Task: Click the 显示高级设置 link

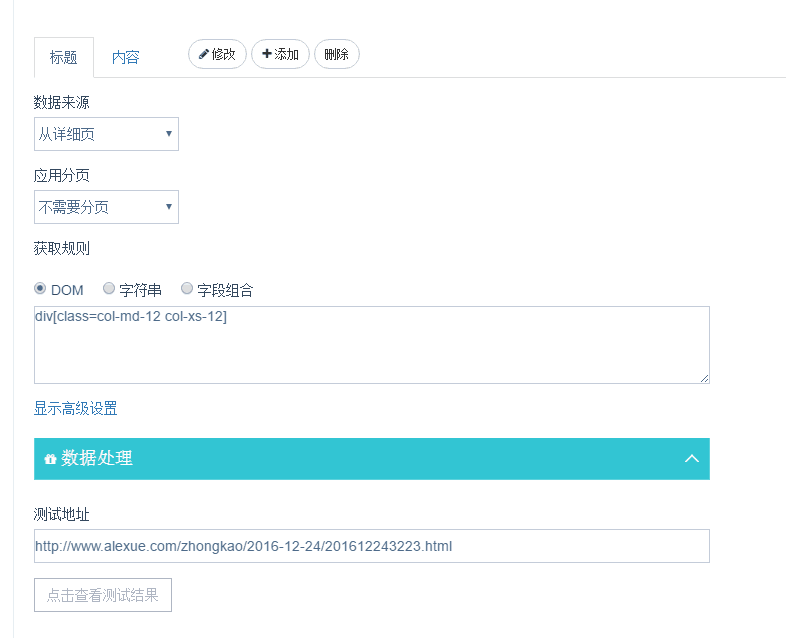Action: click(x=75, y=408)
